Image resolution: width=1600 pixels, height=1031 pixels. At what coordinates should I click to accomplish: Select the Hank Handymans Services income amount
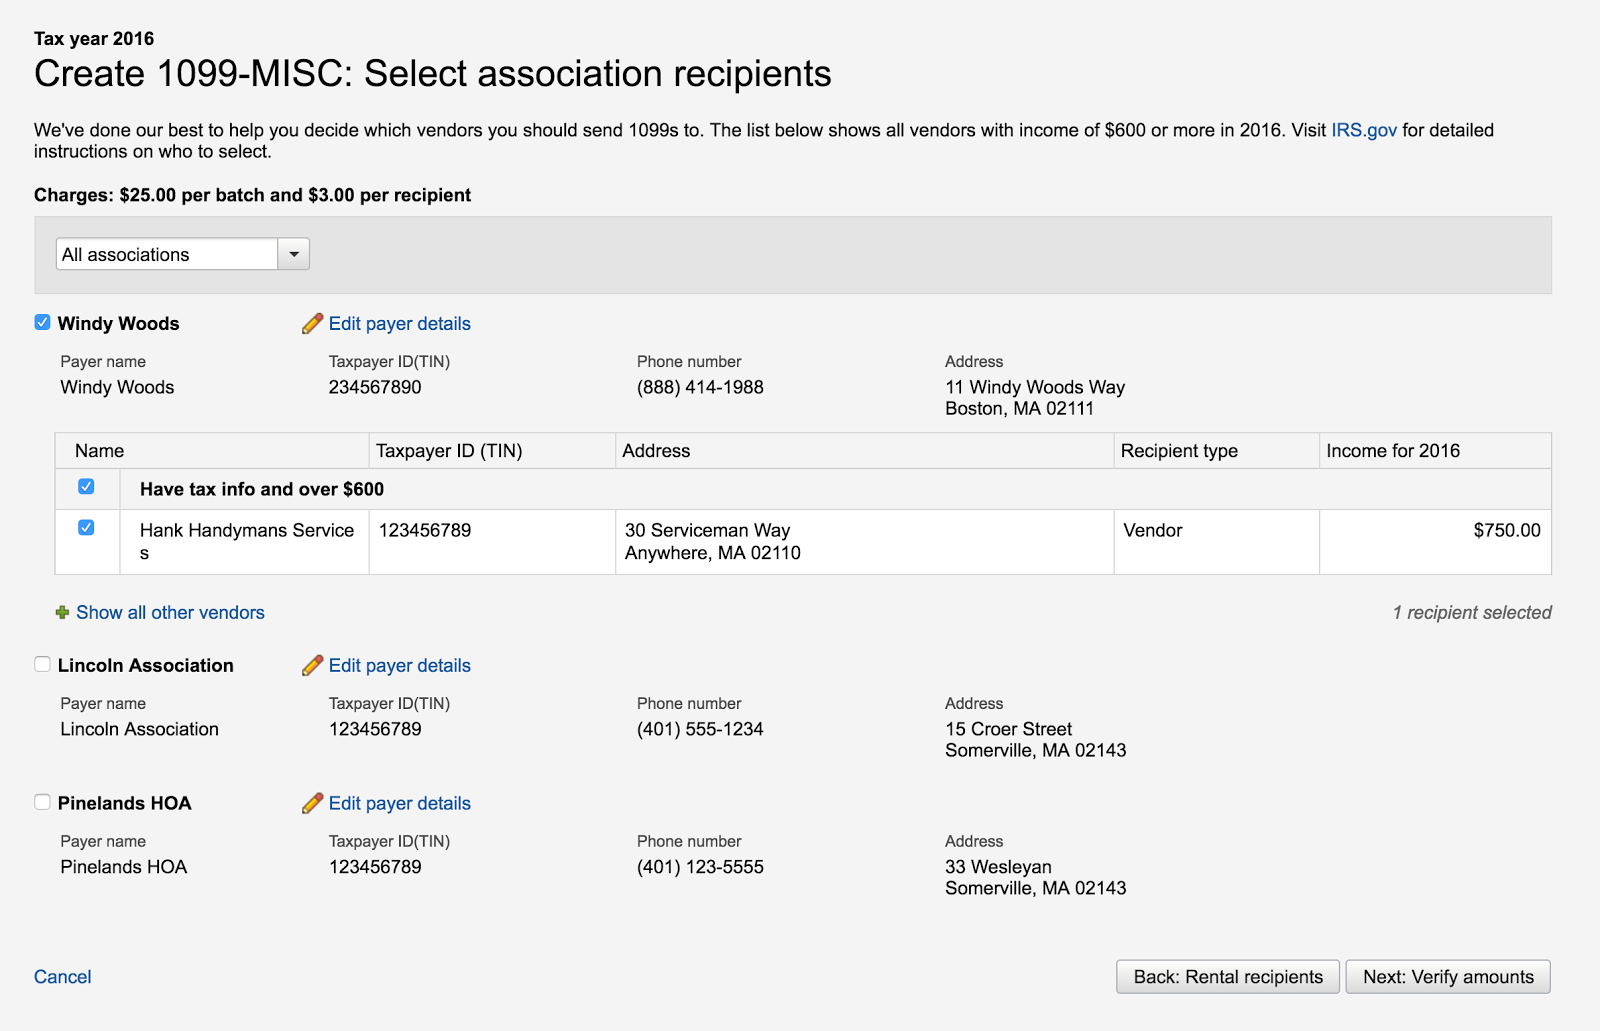coord(1507,530)
